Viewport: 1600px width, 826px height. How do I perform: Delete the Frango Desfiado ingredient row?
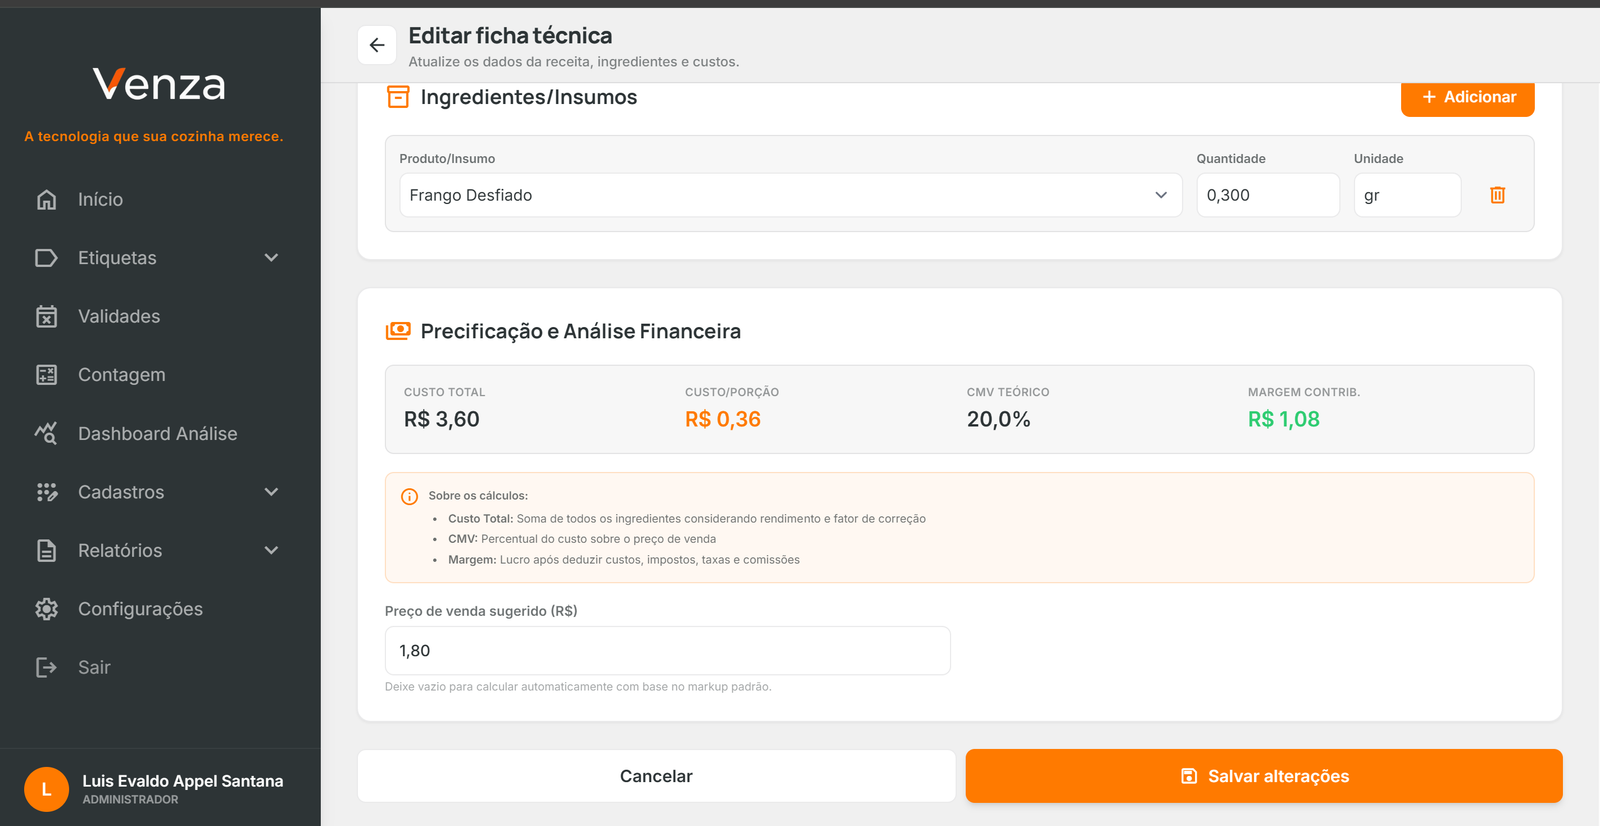point(1497,195)
